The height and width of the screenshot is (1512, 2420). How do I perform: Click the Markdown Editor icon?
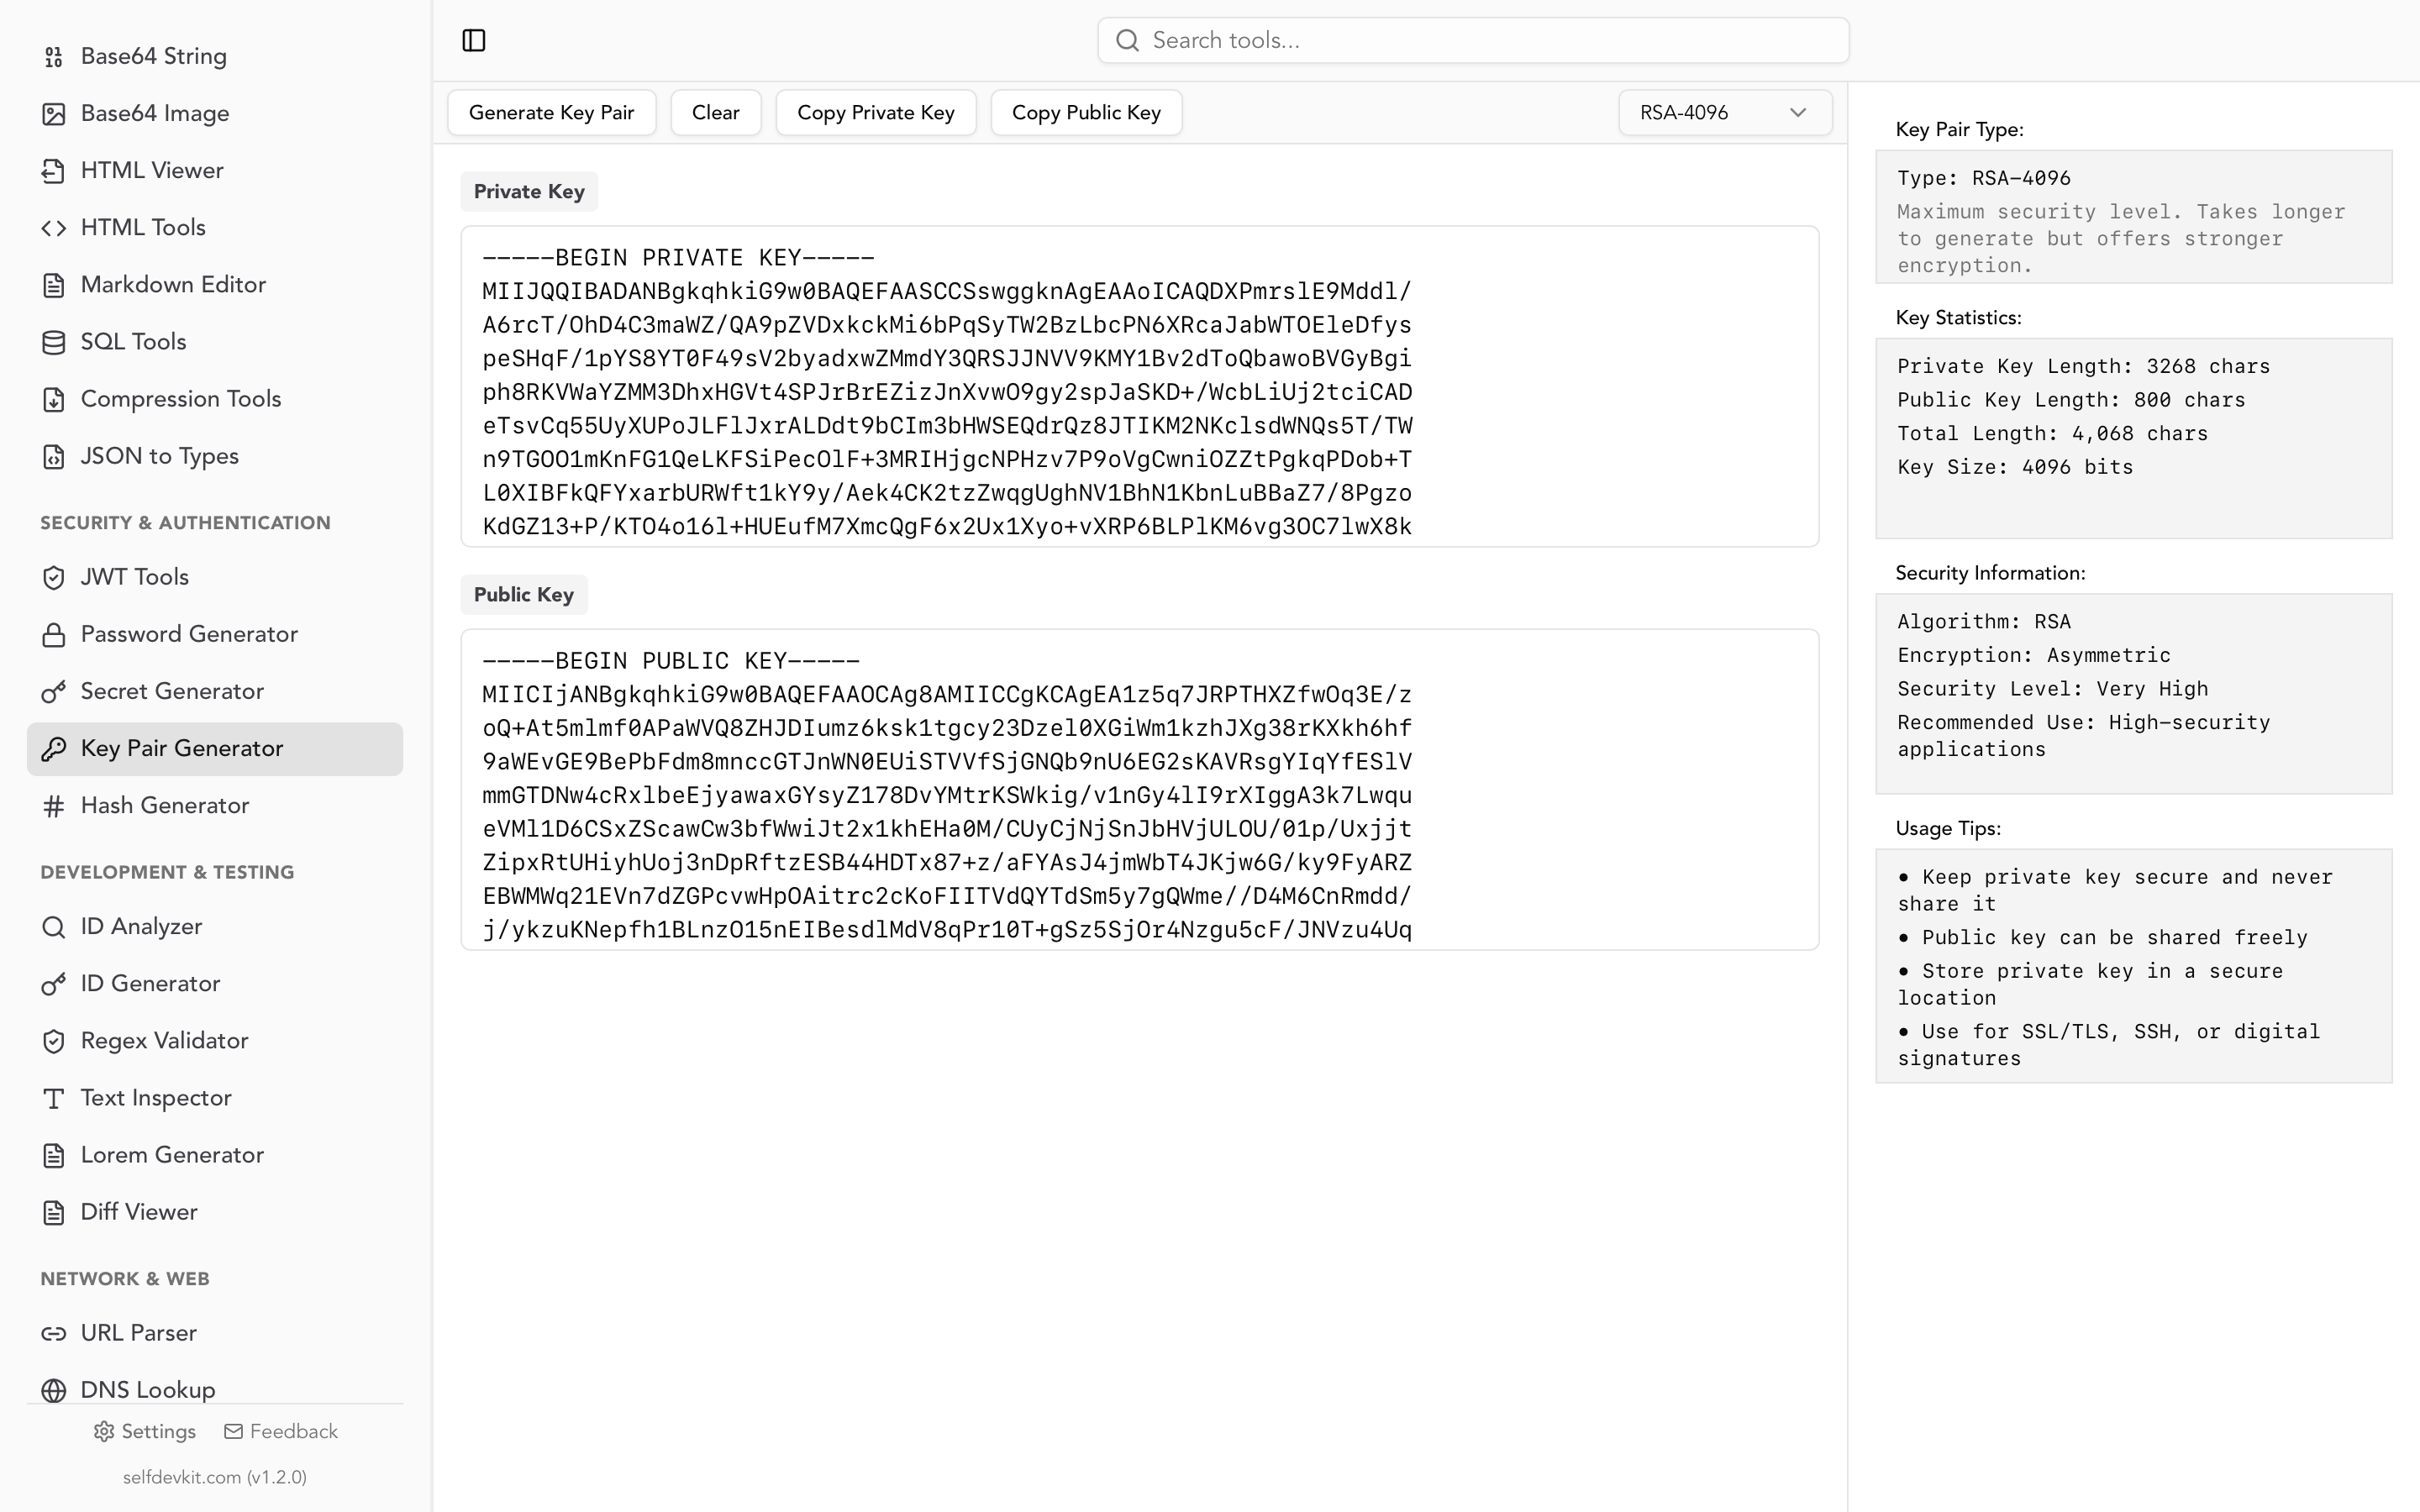[x=54, y=285]
